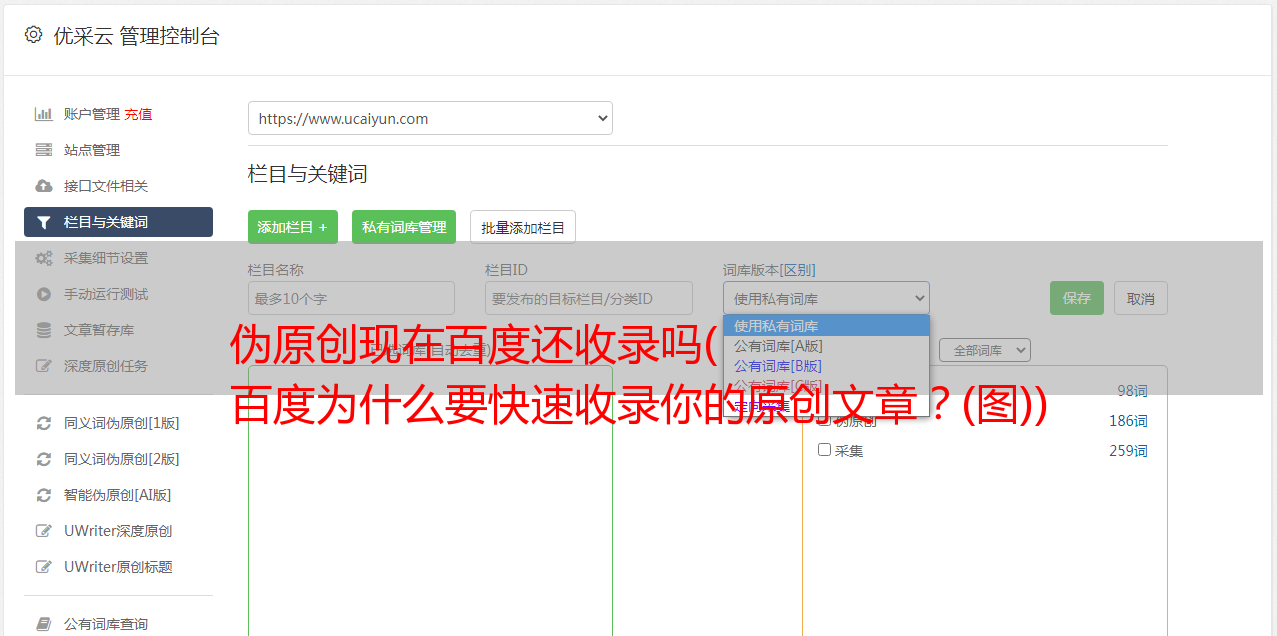Open 智能伪原创[AI版] in the sidebar

pyautogui.click(x=118, y=495)
